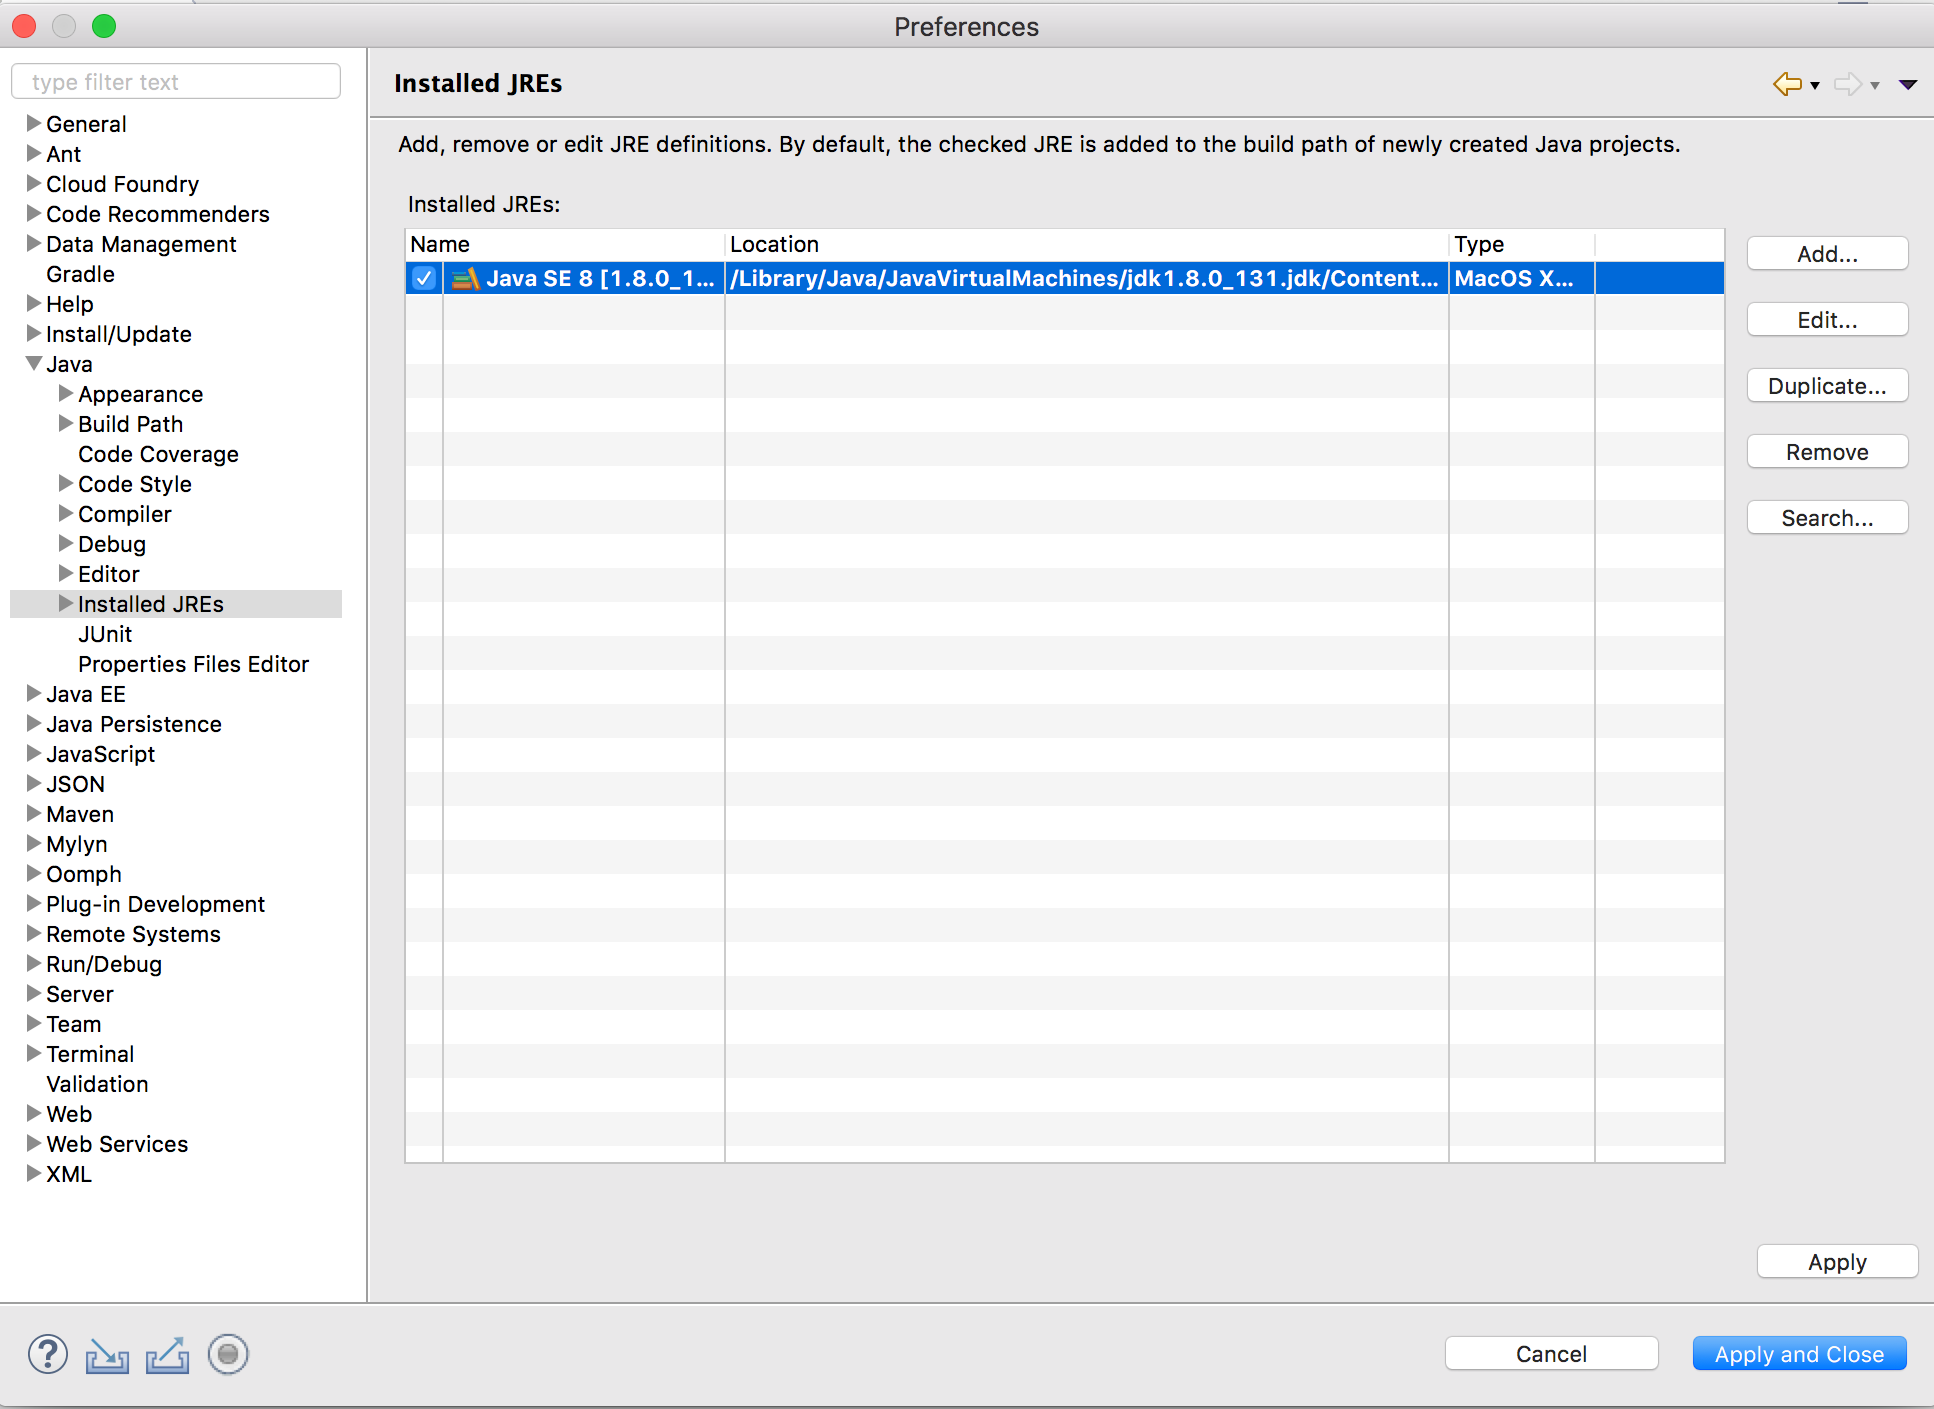Select Web Services preferences

point(117,1144)
